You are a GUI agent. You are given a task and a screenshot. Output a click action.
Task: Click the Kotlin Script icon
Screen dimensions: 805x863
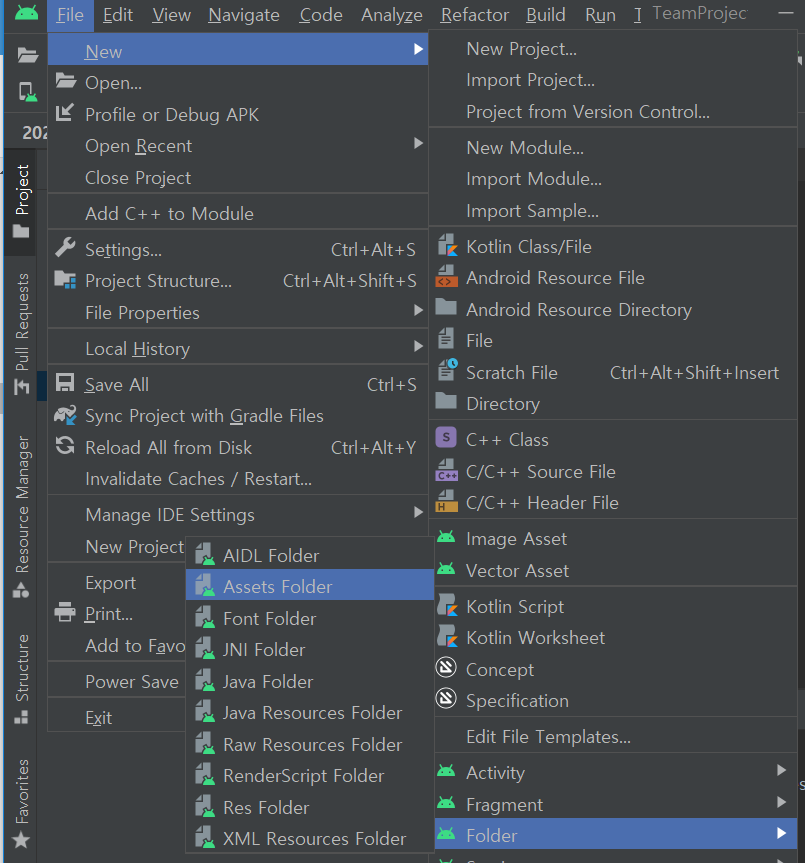(447, 605)
